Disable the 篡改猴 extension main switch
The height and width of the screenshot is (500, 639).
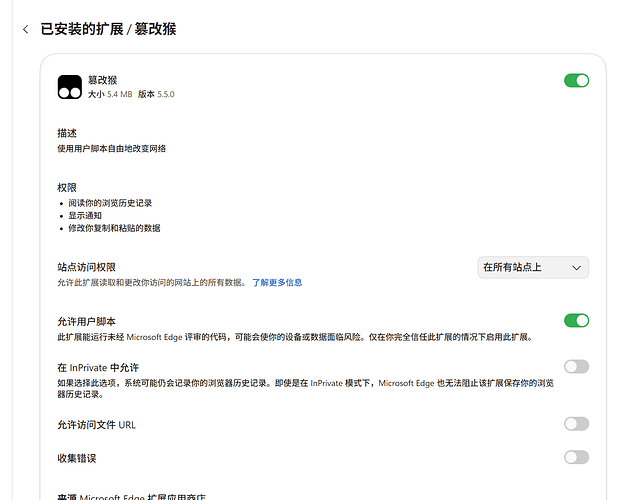[576, 81]
